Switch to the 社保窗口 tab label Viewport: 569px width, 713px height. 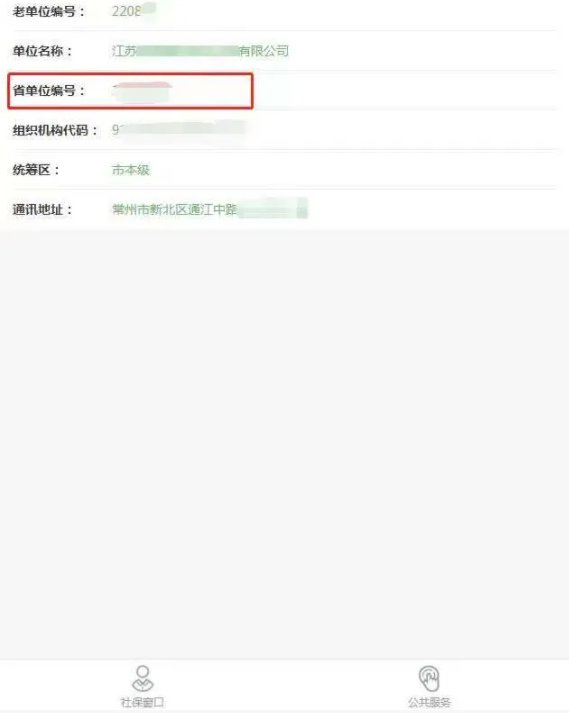pyautogui.click(x=142, y=702)
